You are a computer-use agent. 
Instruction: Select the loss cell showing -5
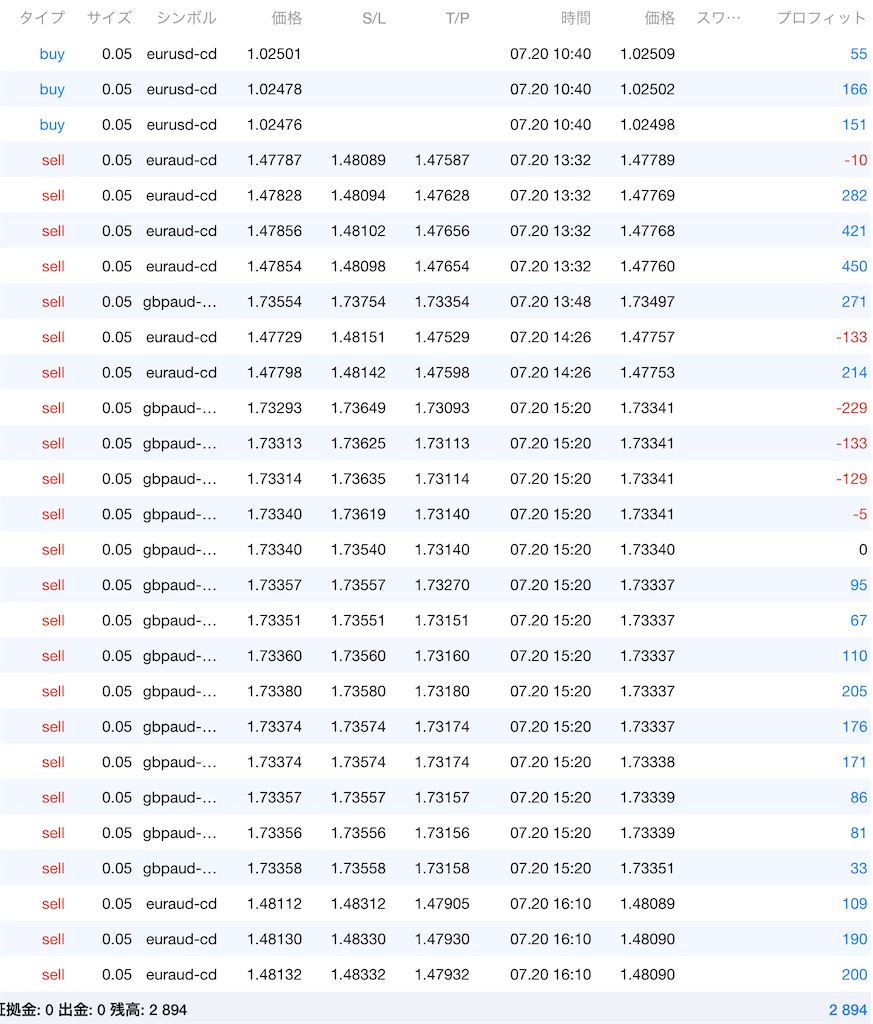tap(860, 514)
